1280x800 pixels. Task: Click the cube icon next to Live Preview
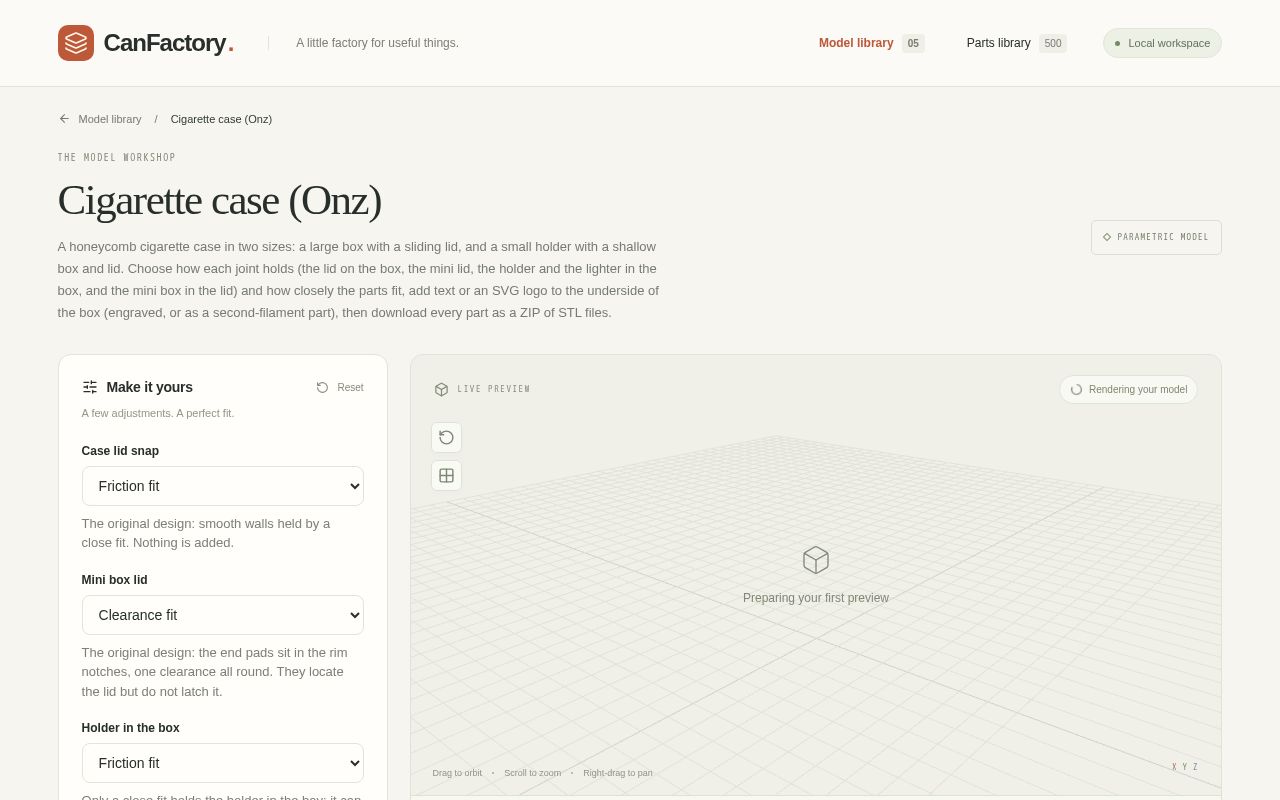tap(441, 389)
